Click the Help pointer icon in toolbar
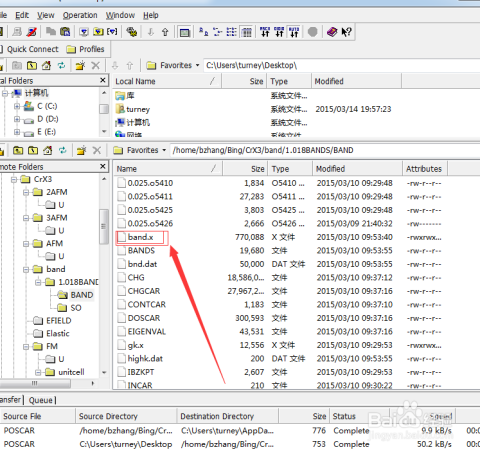Viewport: 480px width, 452px height. coord(347,32)
